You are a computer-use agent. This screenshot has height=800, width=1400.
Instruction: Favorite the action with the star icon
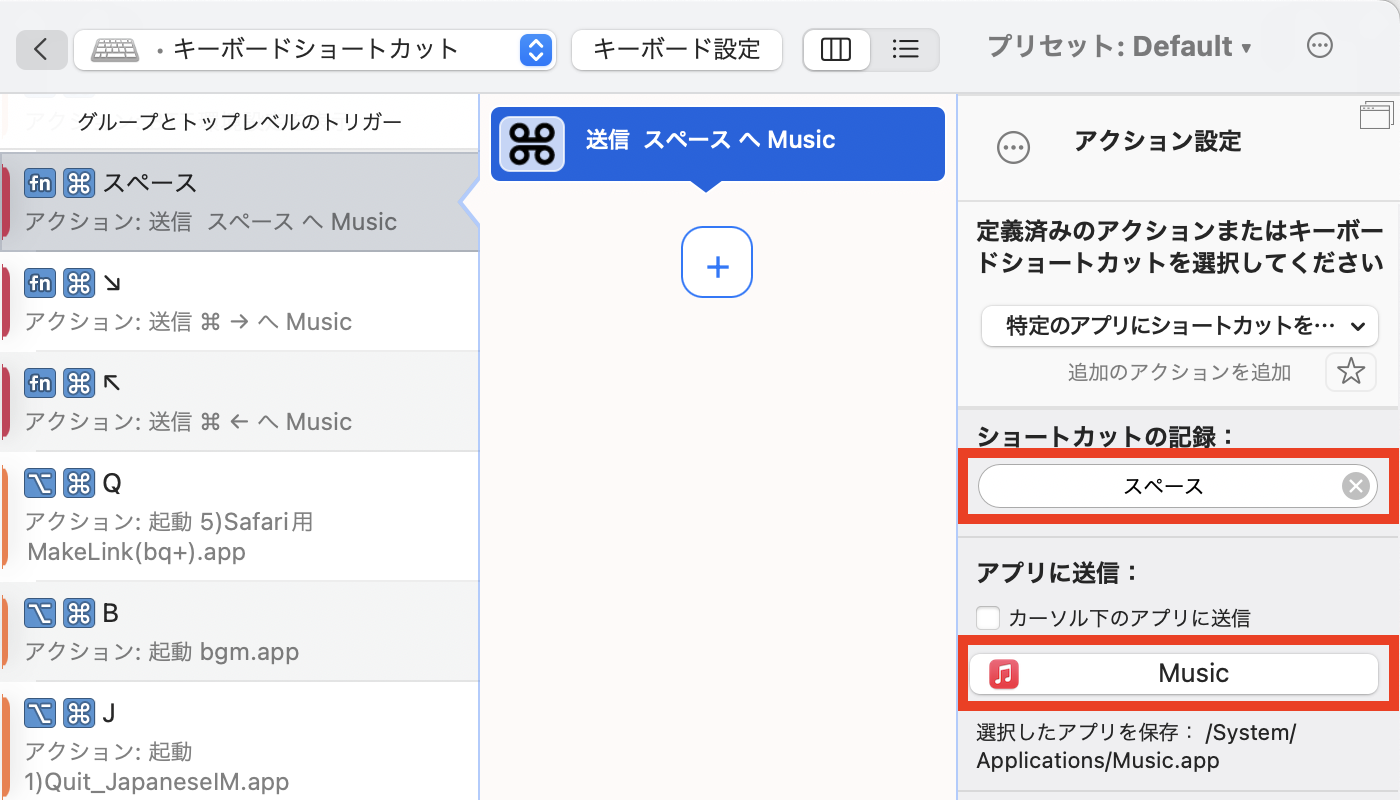(x=1351, y=372)
